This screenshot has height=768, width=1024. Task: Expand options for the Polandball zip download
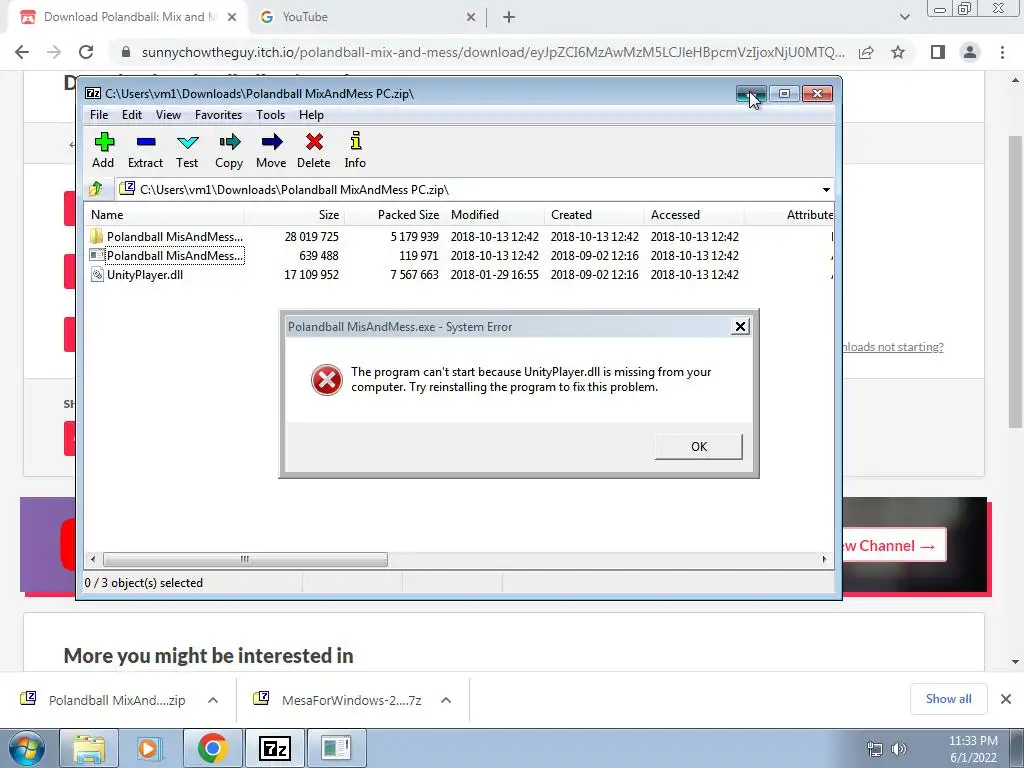click(x=213, y=700)
